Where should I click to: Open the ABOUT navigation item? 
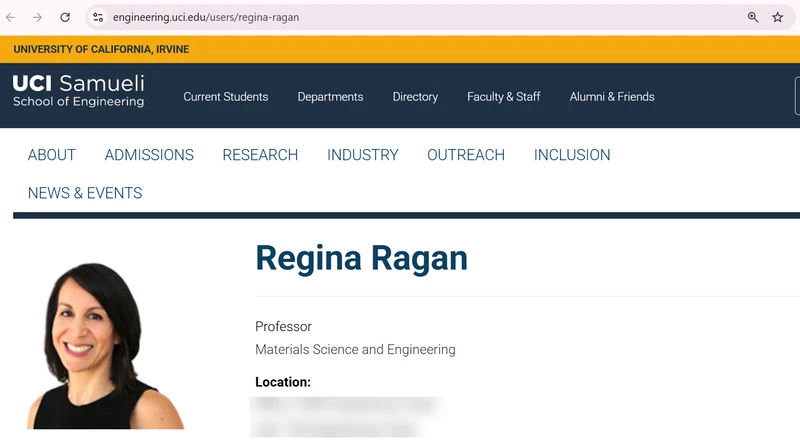[x=52, y=155]
